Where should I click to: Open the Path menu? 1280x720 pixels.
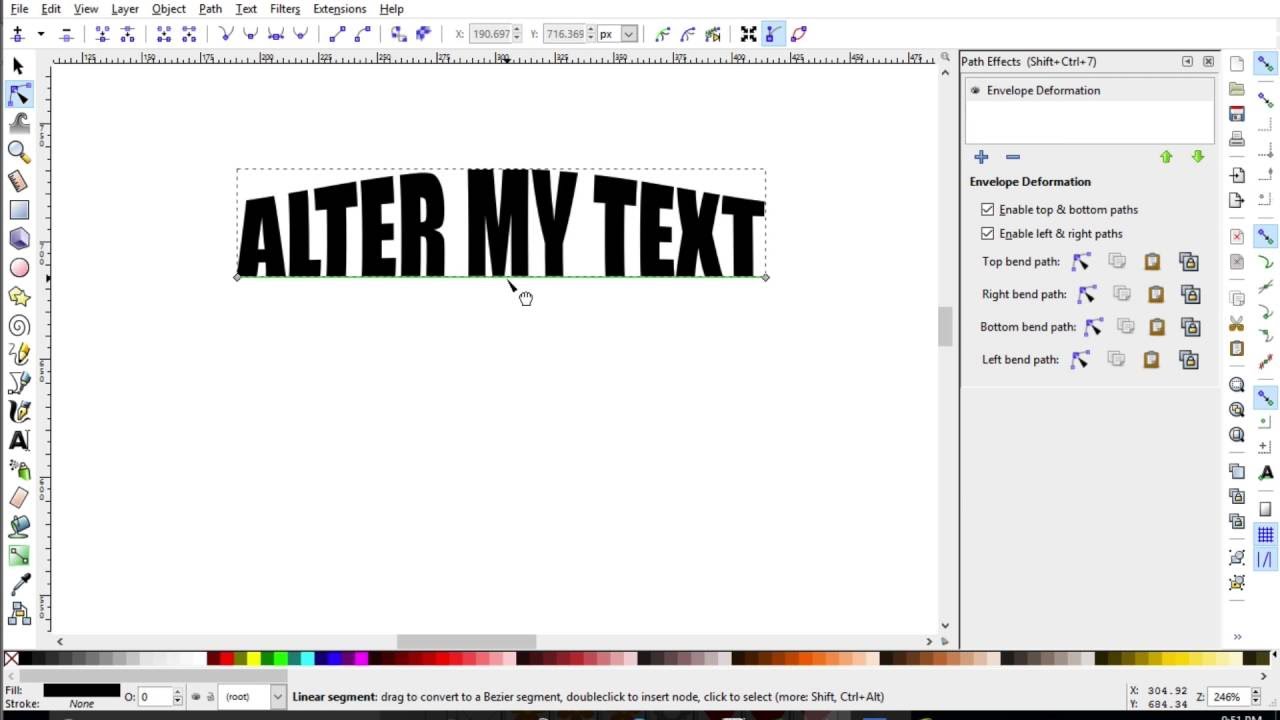210,9
